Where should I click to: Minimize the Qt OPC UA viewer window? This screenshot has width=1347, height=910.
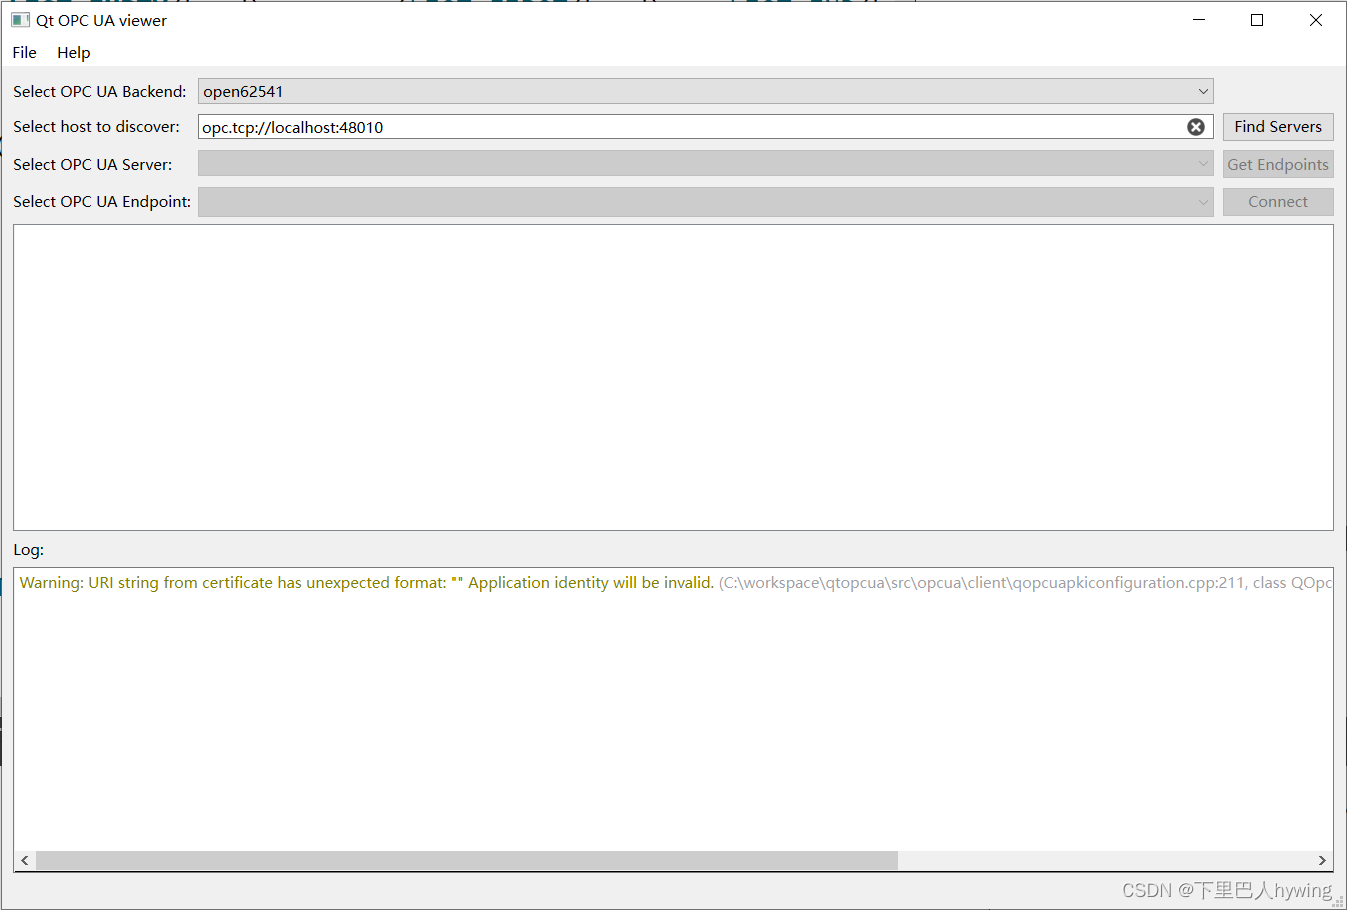pyautogui.click(x=1199, y=20)
